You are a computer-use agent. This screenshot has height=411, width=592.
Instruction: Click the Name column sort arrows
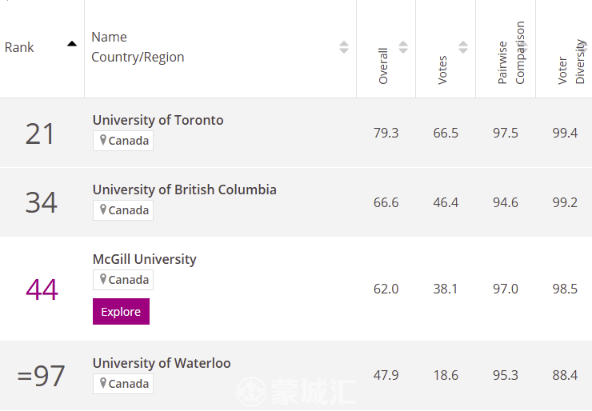[x=344, y=47]
